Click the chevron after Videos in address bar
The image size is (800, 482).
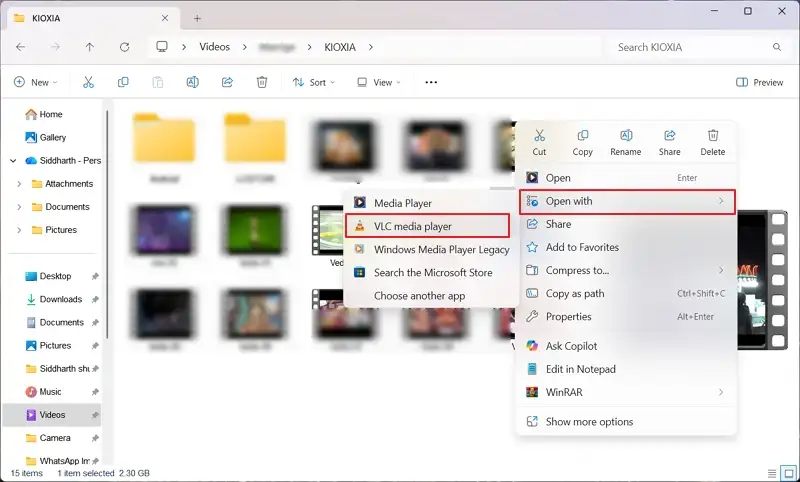(x=244, y=47)
